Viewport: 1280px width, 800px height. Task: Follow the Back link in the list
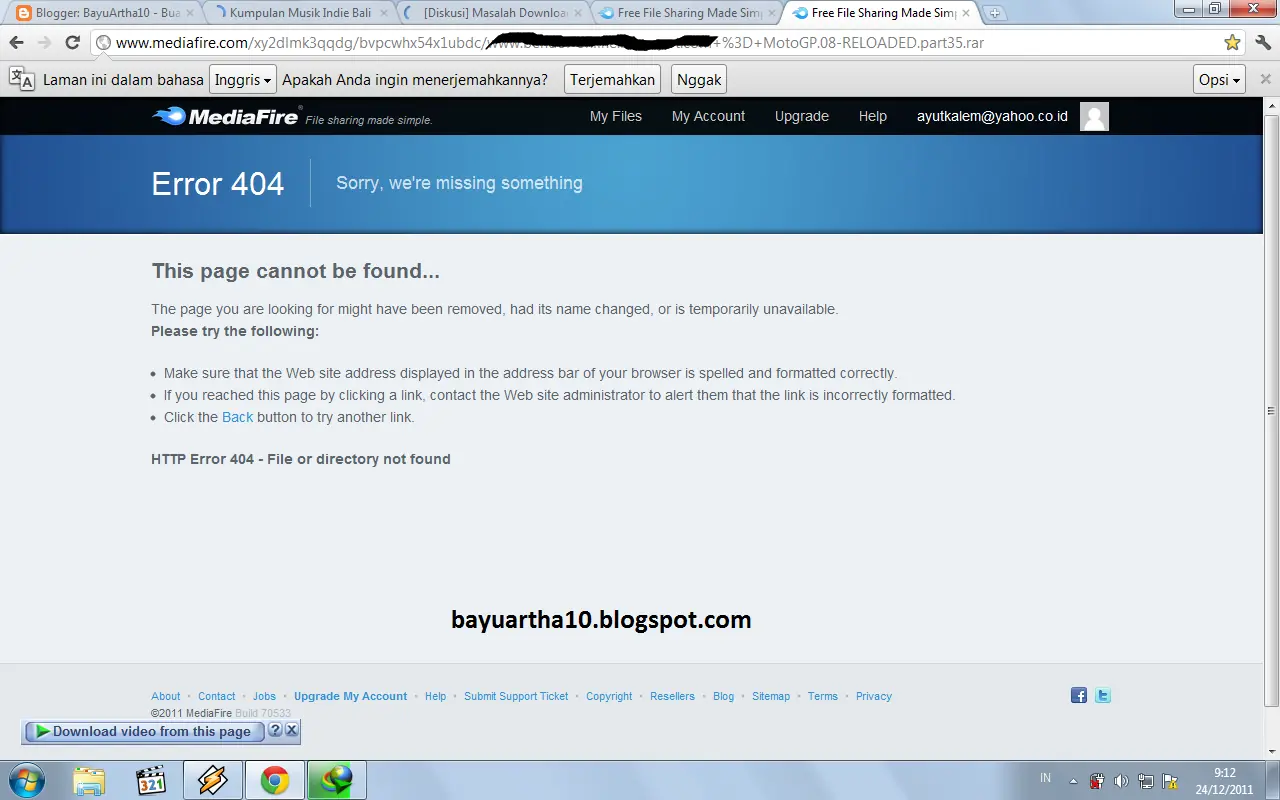click(237, 417)
